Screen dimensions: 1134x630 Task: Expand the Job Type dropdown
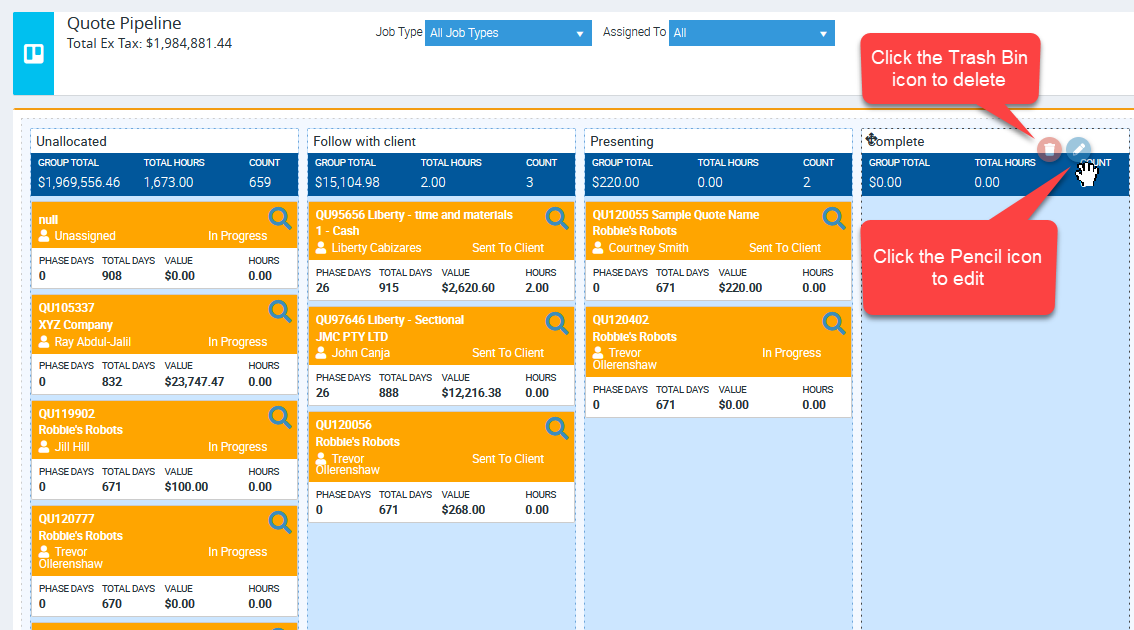(507, 33)
